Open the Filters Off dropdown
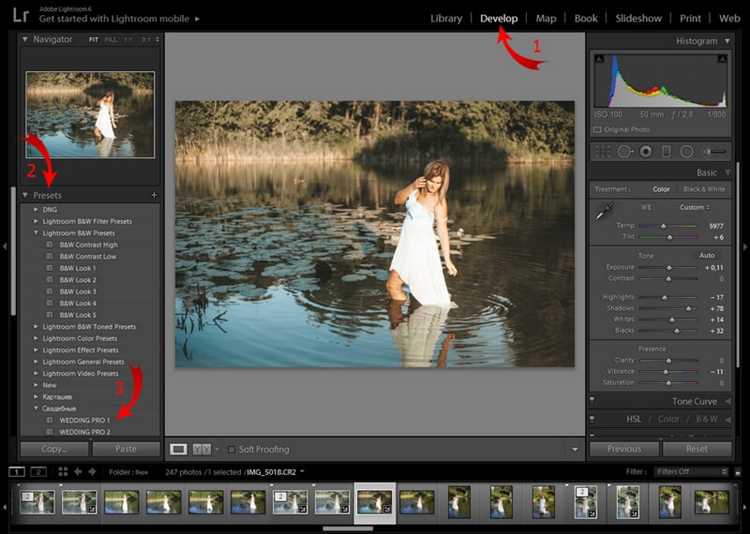750x534 pixels. pos(691,471)
